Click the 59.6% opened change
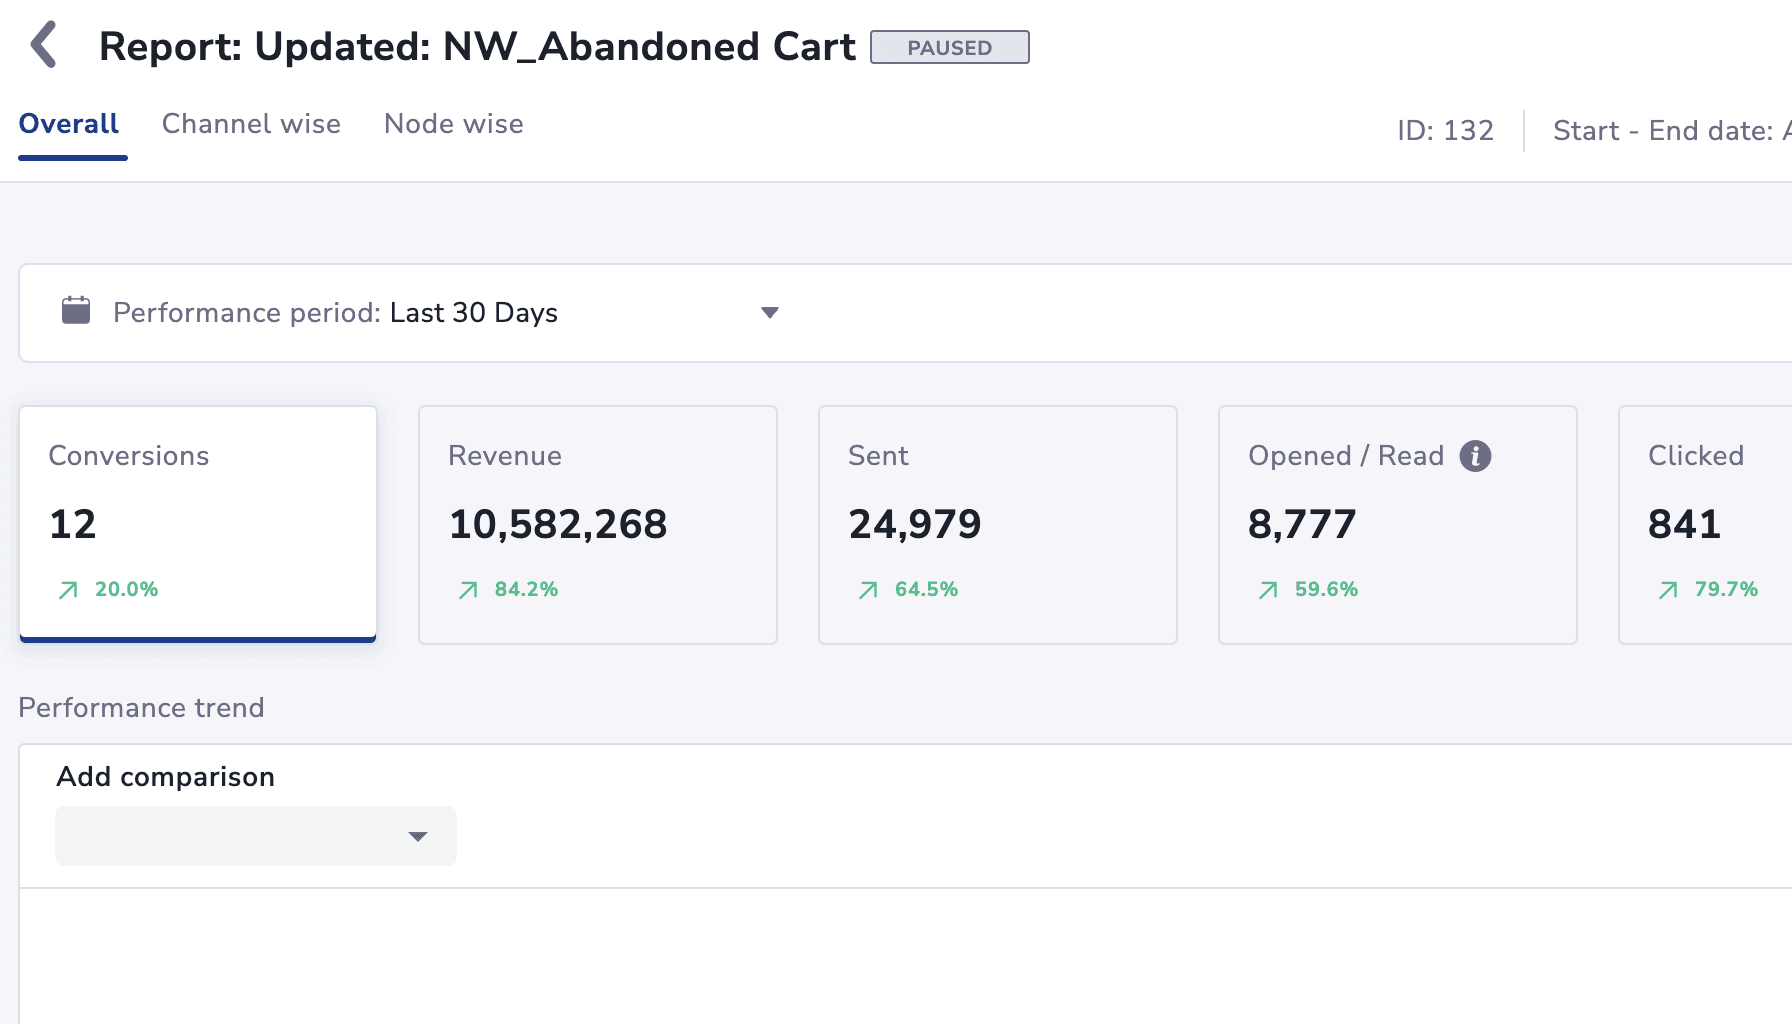The width and height of the screenshot is (1792, 1024). coord(1327,589)
